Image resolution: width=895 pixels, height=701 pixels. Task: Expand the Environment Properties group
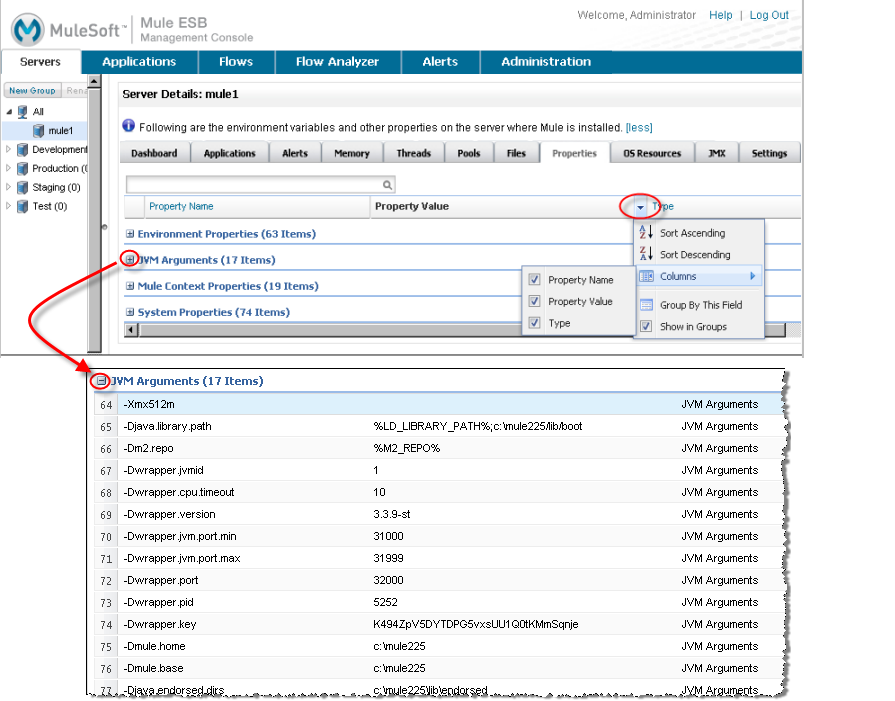pos(130,234)
